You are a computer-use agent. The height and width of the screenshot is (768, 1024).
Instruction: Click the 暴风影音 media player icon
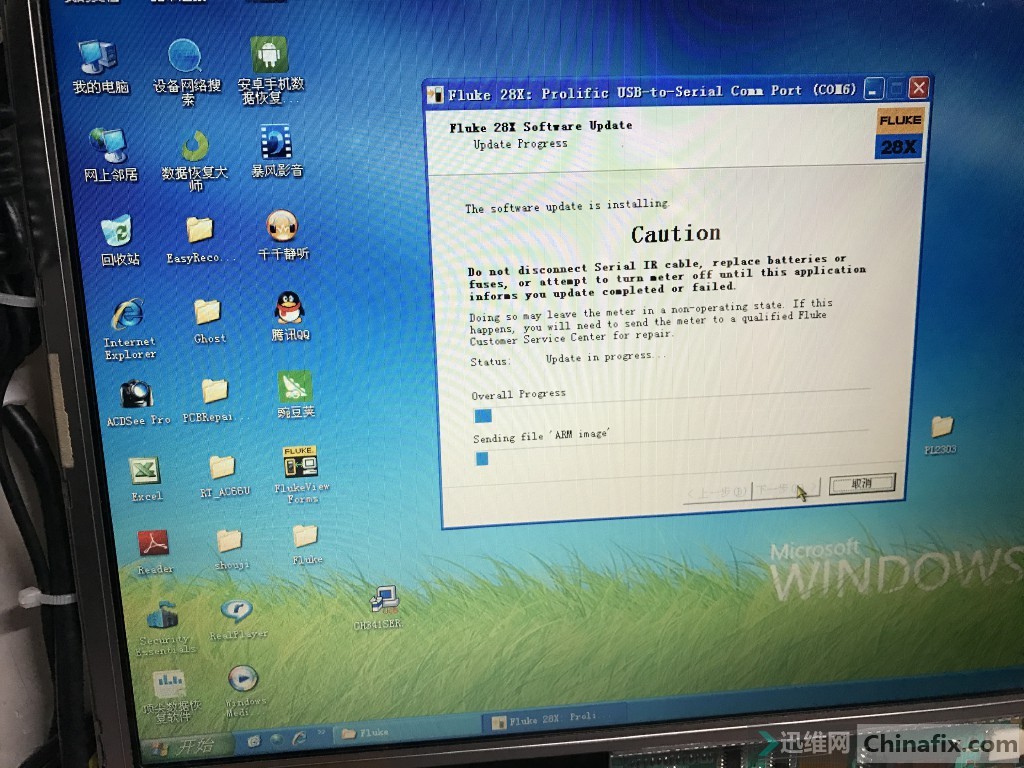point(277,151)
